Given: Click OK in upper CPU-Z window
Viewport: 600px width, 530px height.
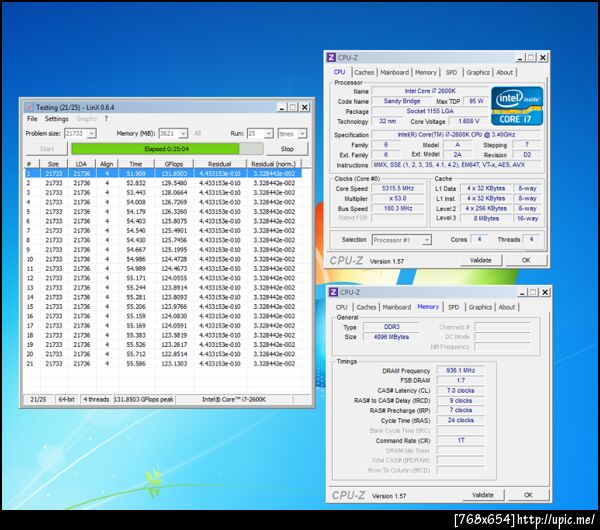Looking at the screenshot, I should pos(526,260).
